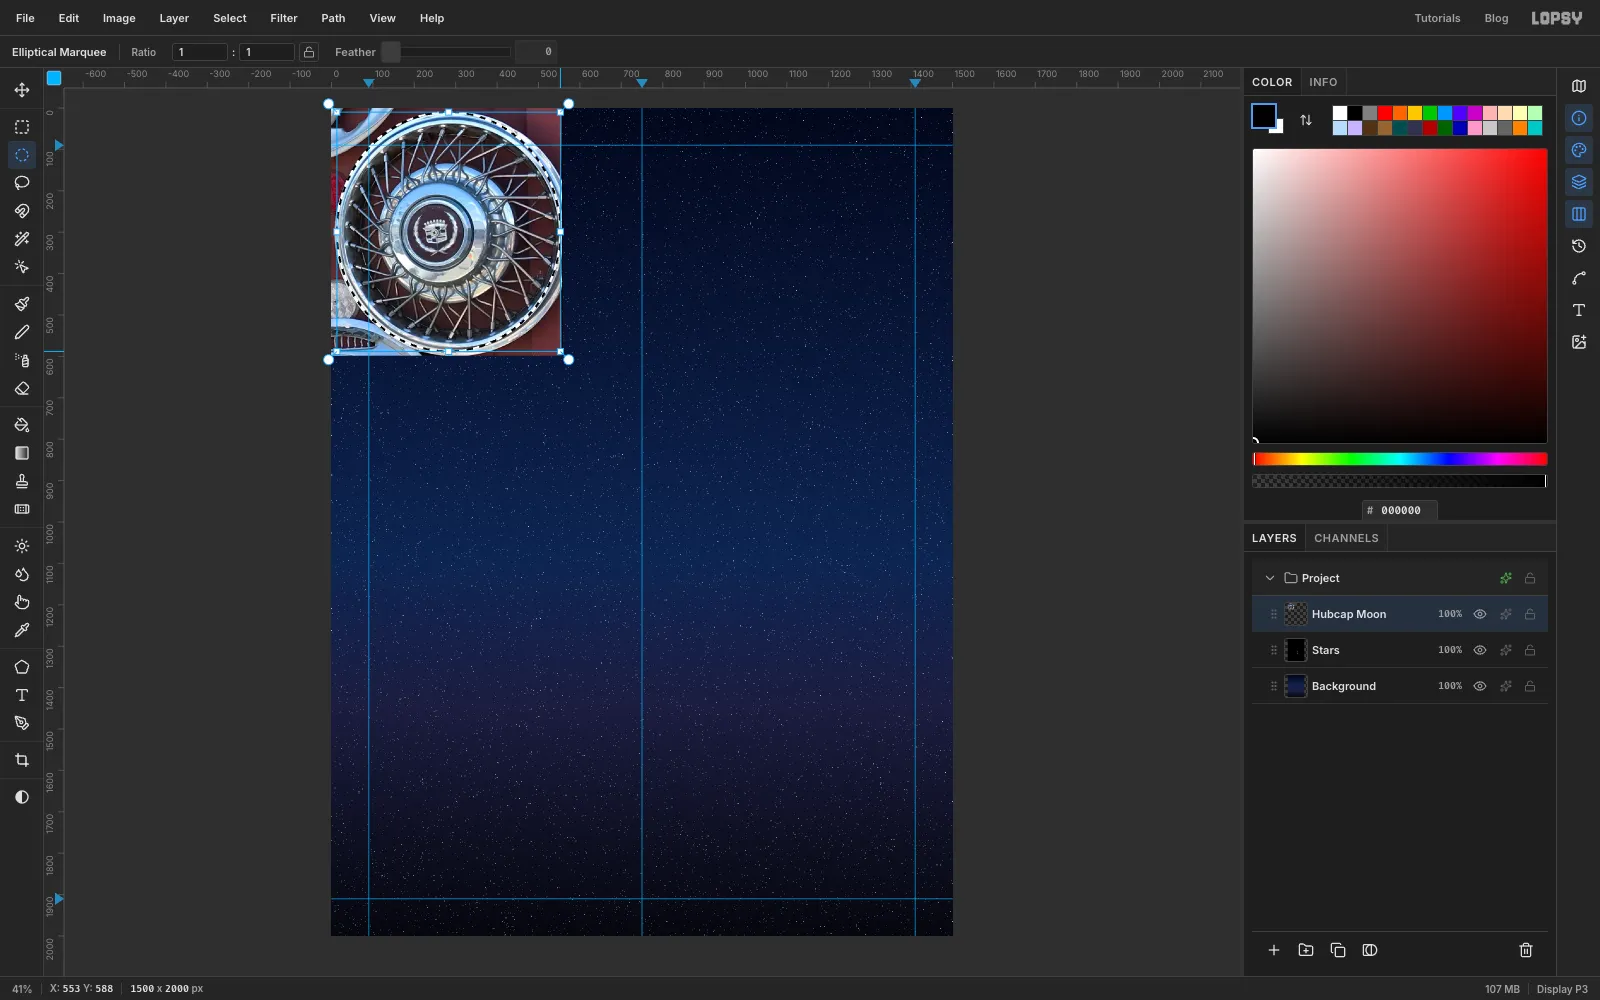Image resolution: width=1600 pixels, height=1000 pixels.
Task: Hide the Background layer
Action: [x=1480, y=686]
